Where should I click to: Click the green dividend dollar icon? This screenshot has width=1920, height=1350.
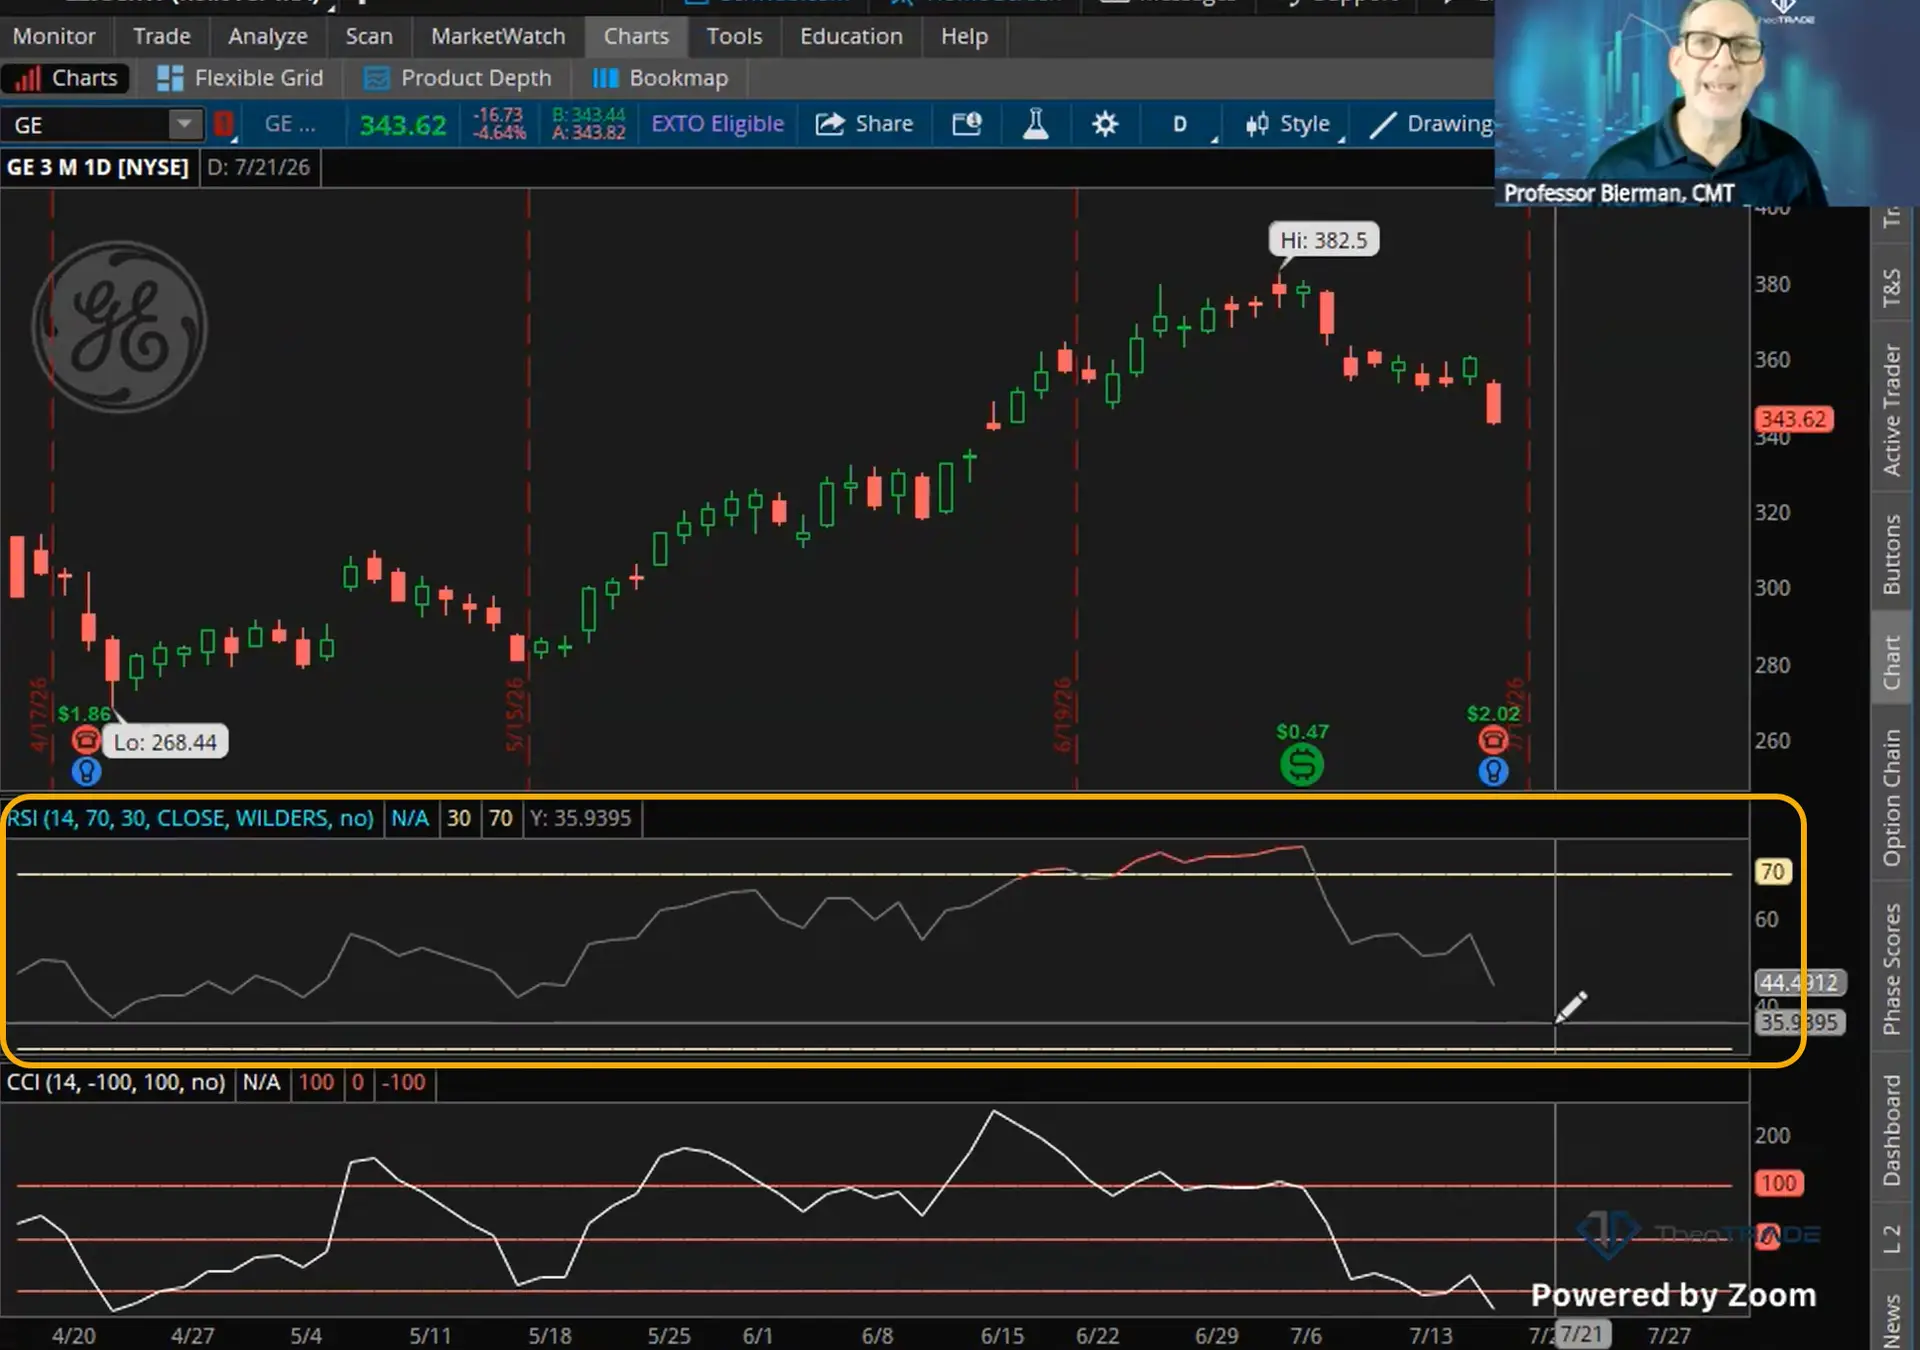(x=1302, y=765)
